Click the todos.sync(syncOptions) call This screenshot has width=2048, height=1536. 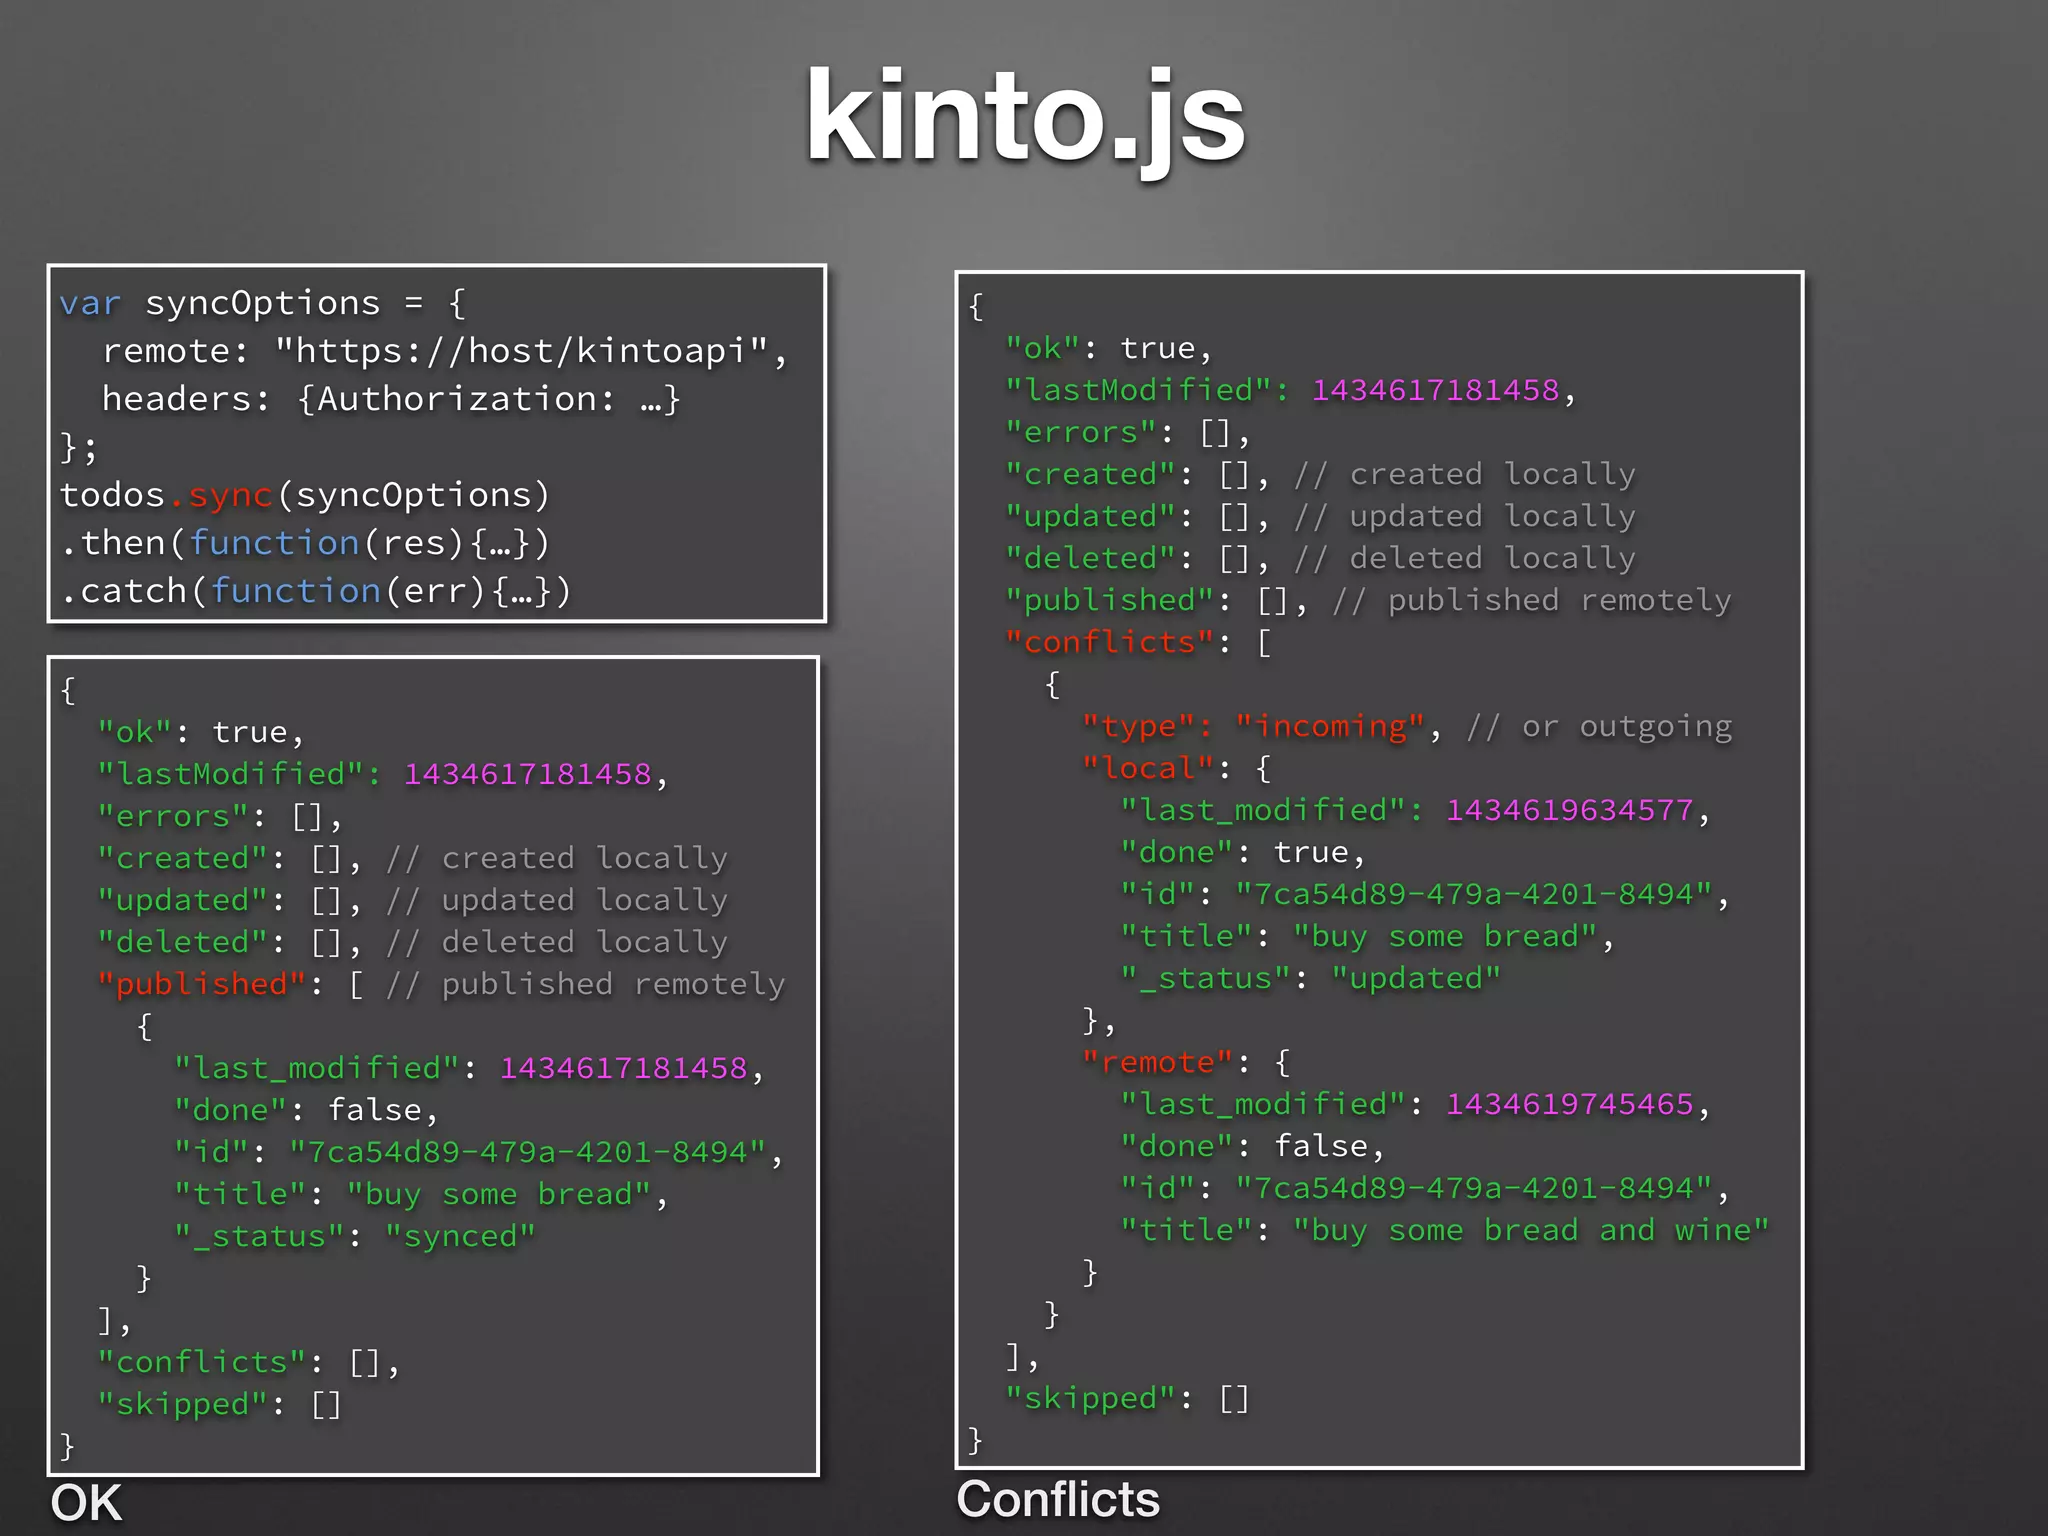tap(305, 495)
